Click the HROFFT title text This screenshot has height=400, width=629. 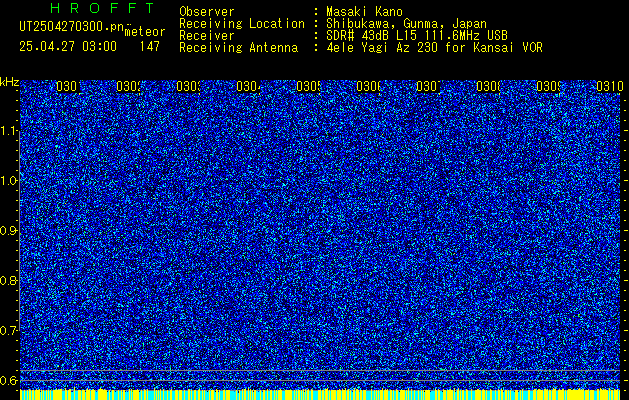tap(103, 8)
